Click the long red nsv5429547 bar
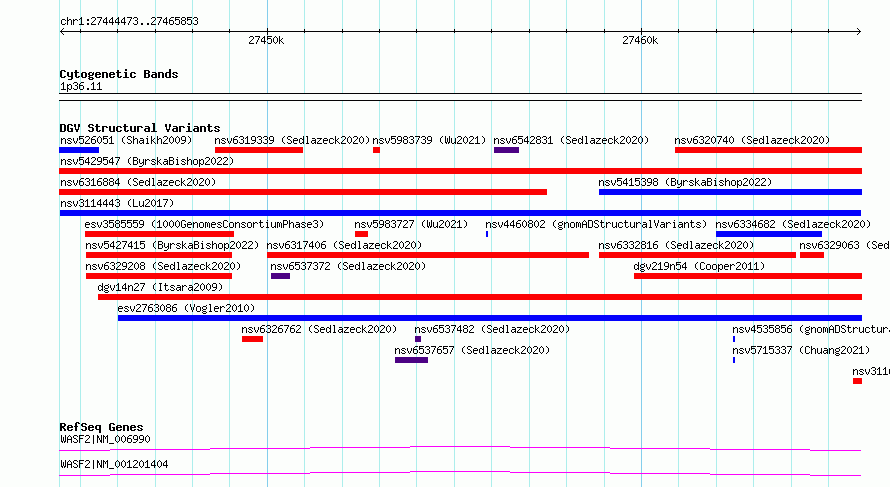890x487 pixels. [460, 171]
